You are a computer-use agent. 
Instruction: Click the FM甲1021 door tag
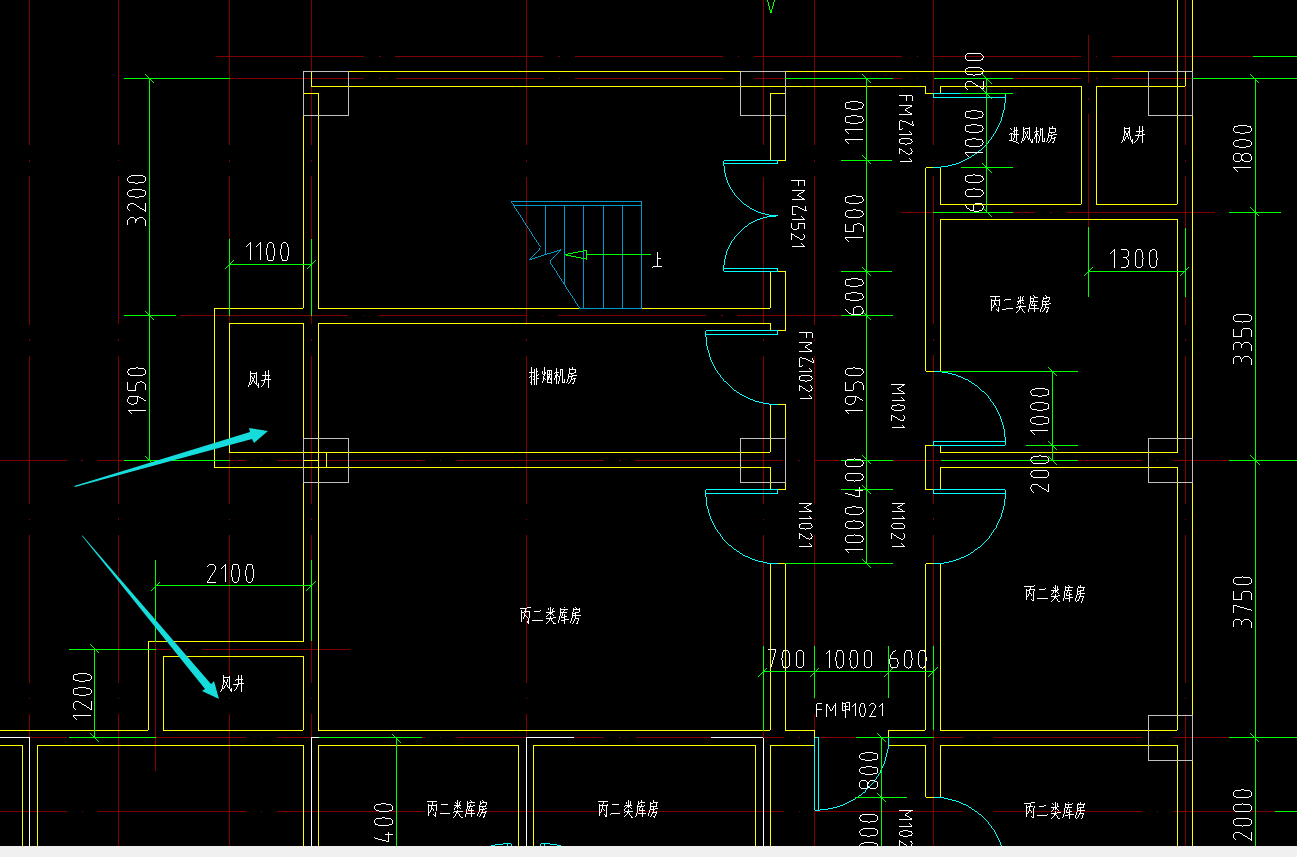pyautogui.click(x=849, y=710)
